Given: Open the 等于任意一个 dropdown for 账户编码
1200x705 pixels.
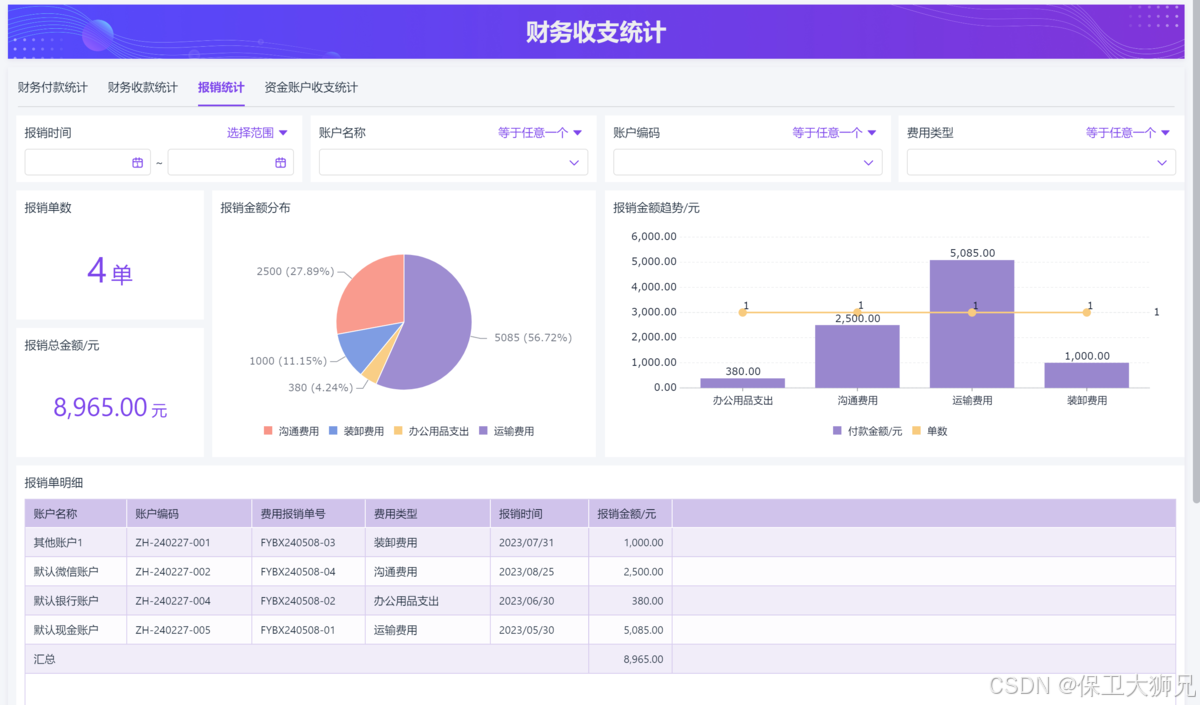Looking at the screenshot, I should tap(834, 132).
